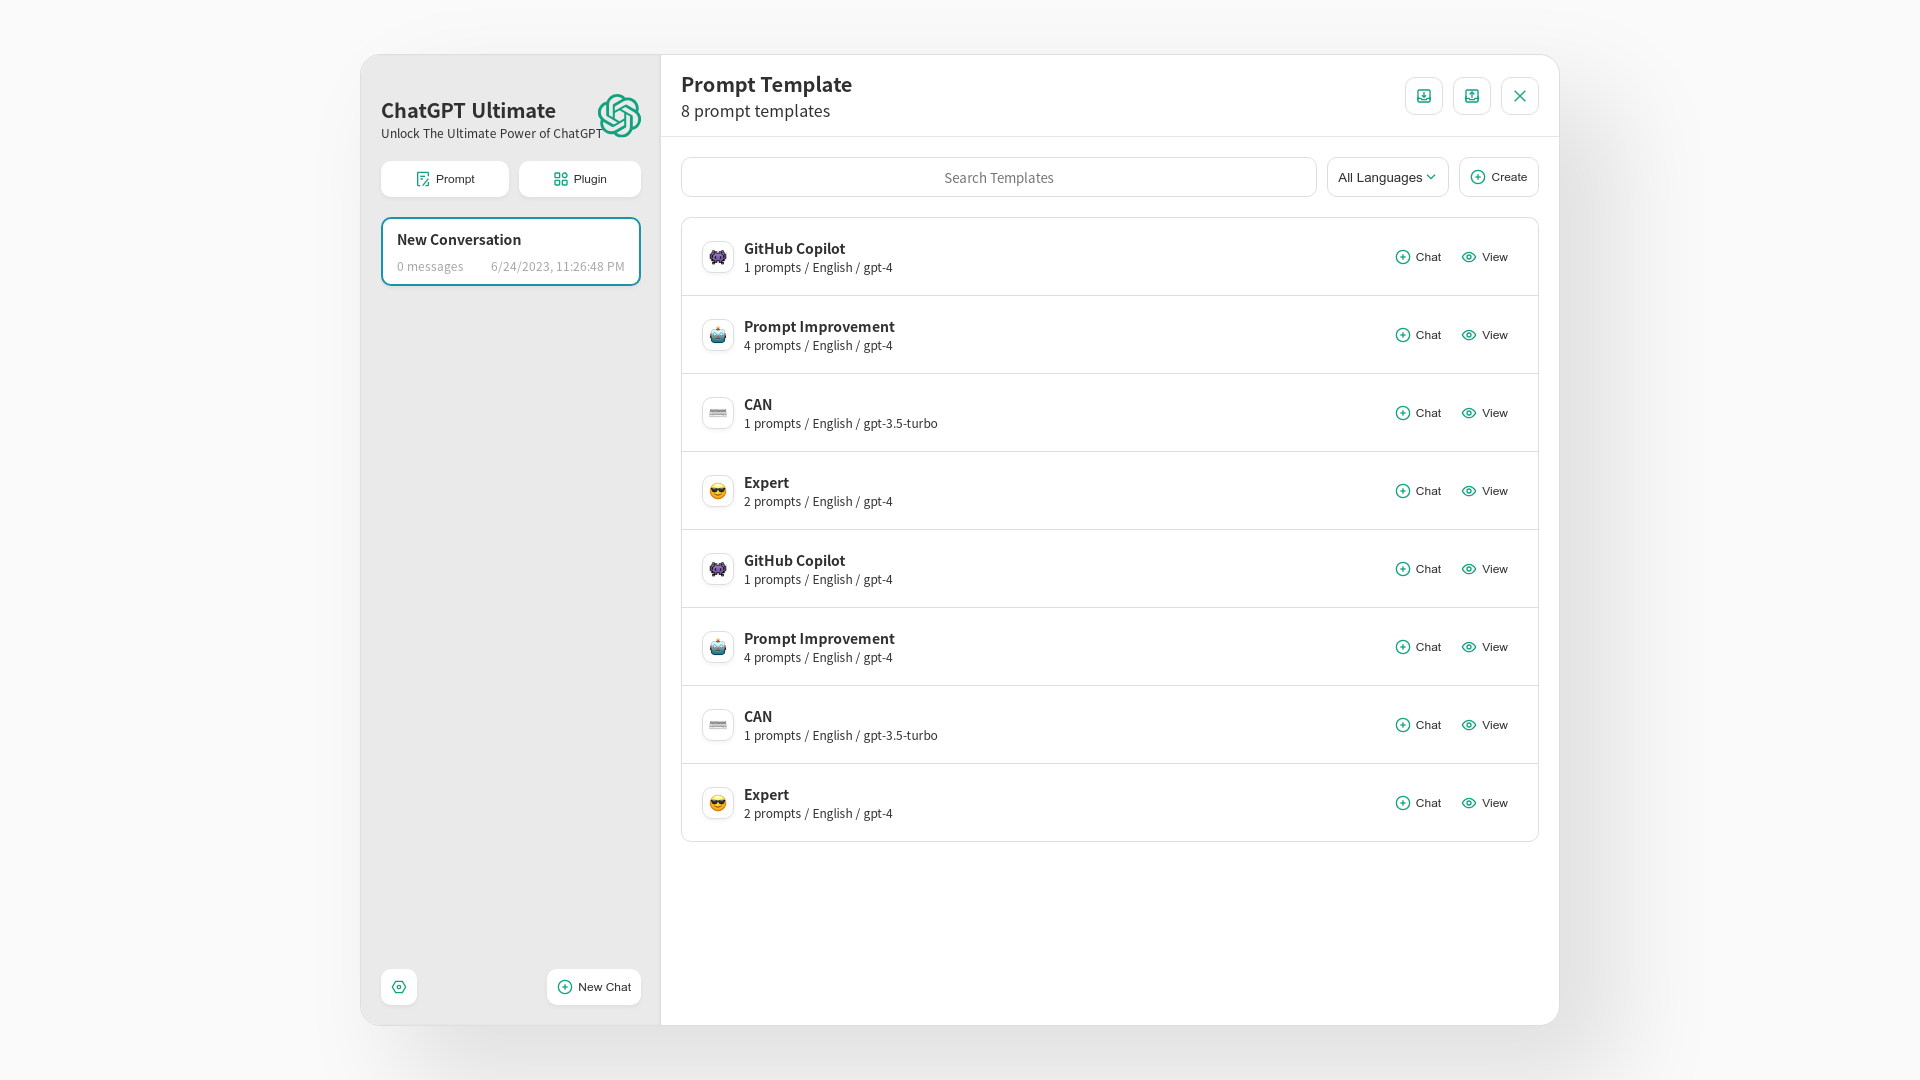The width and height of the screenshot is (1920, 1080).
Task: Click the 'Prompt Template' heading
Action: coord(766,85)
